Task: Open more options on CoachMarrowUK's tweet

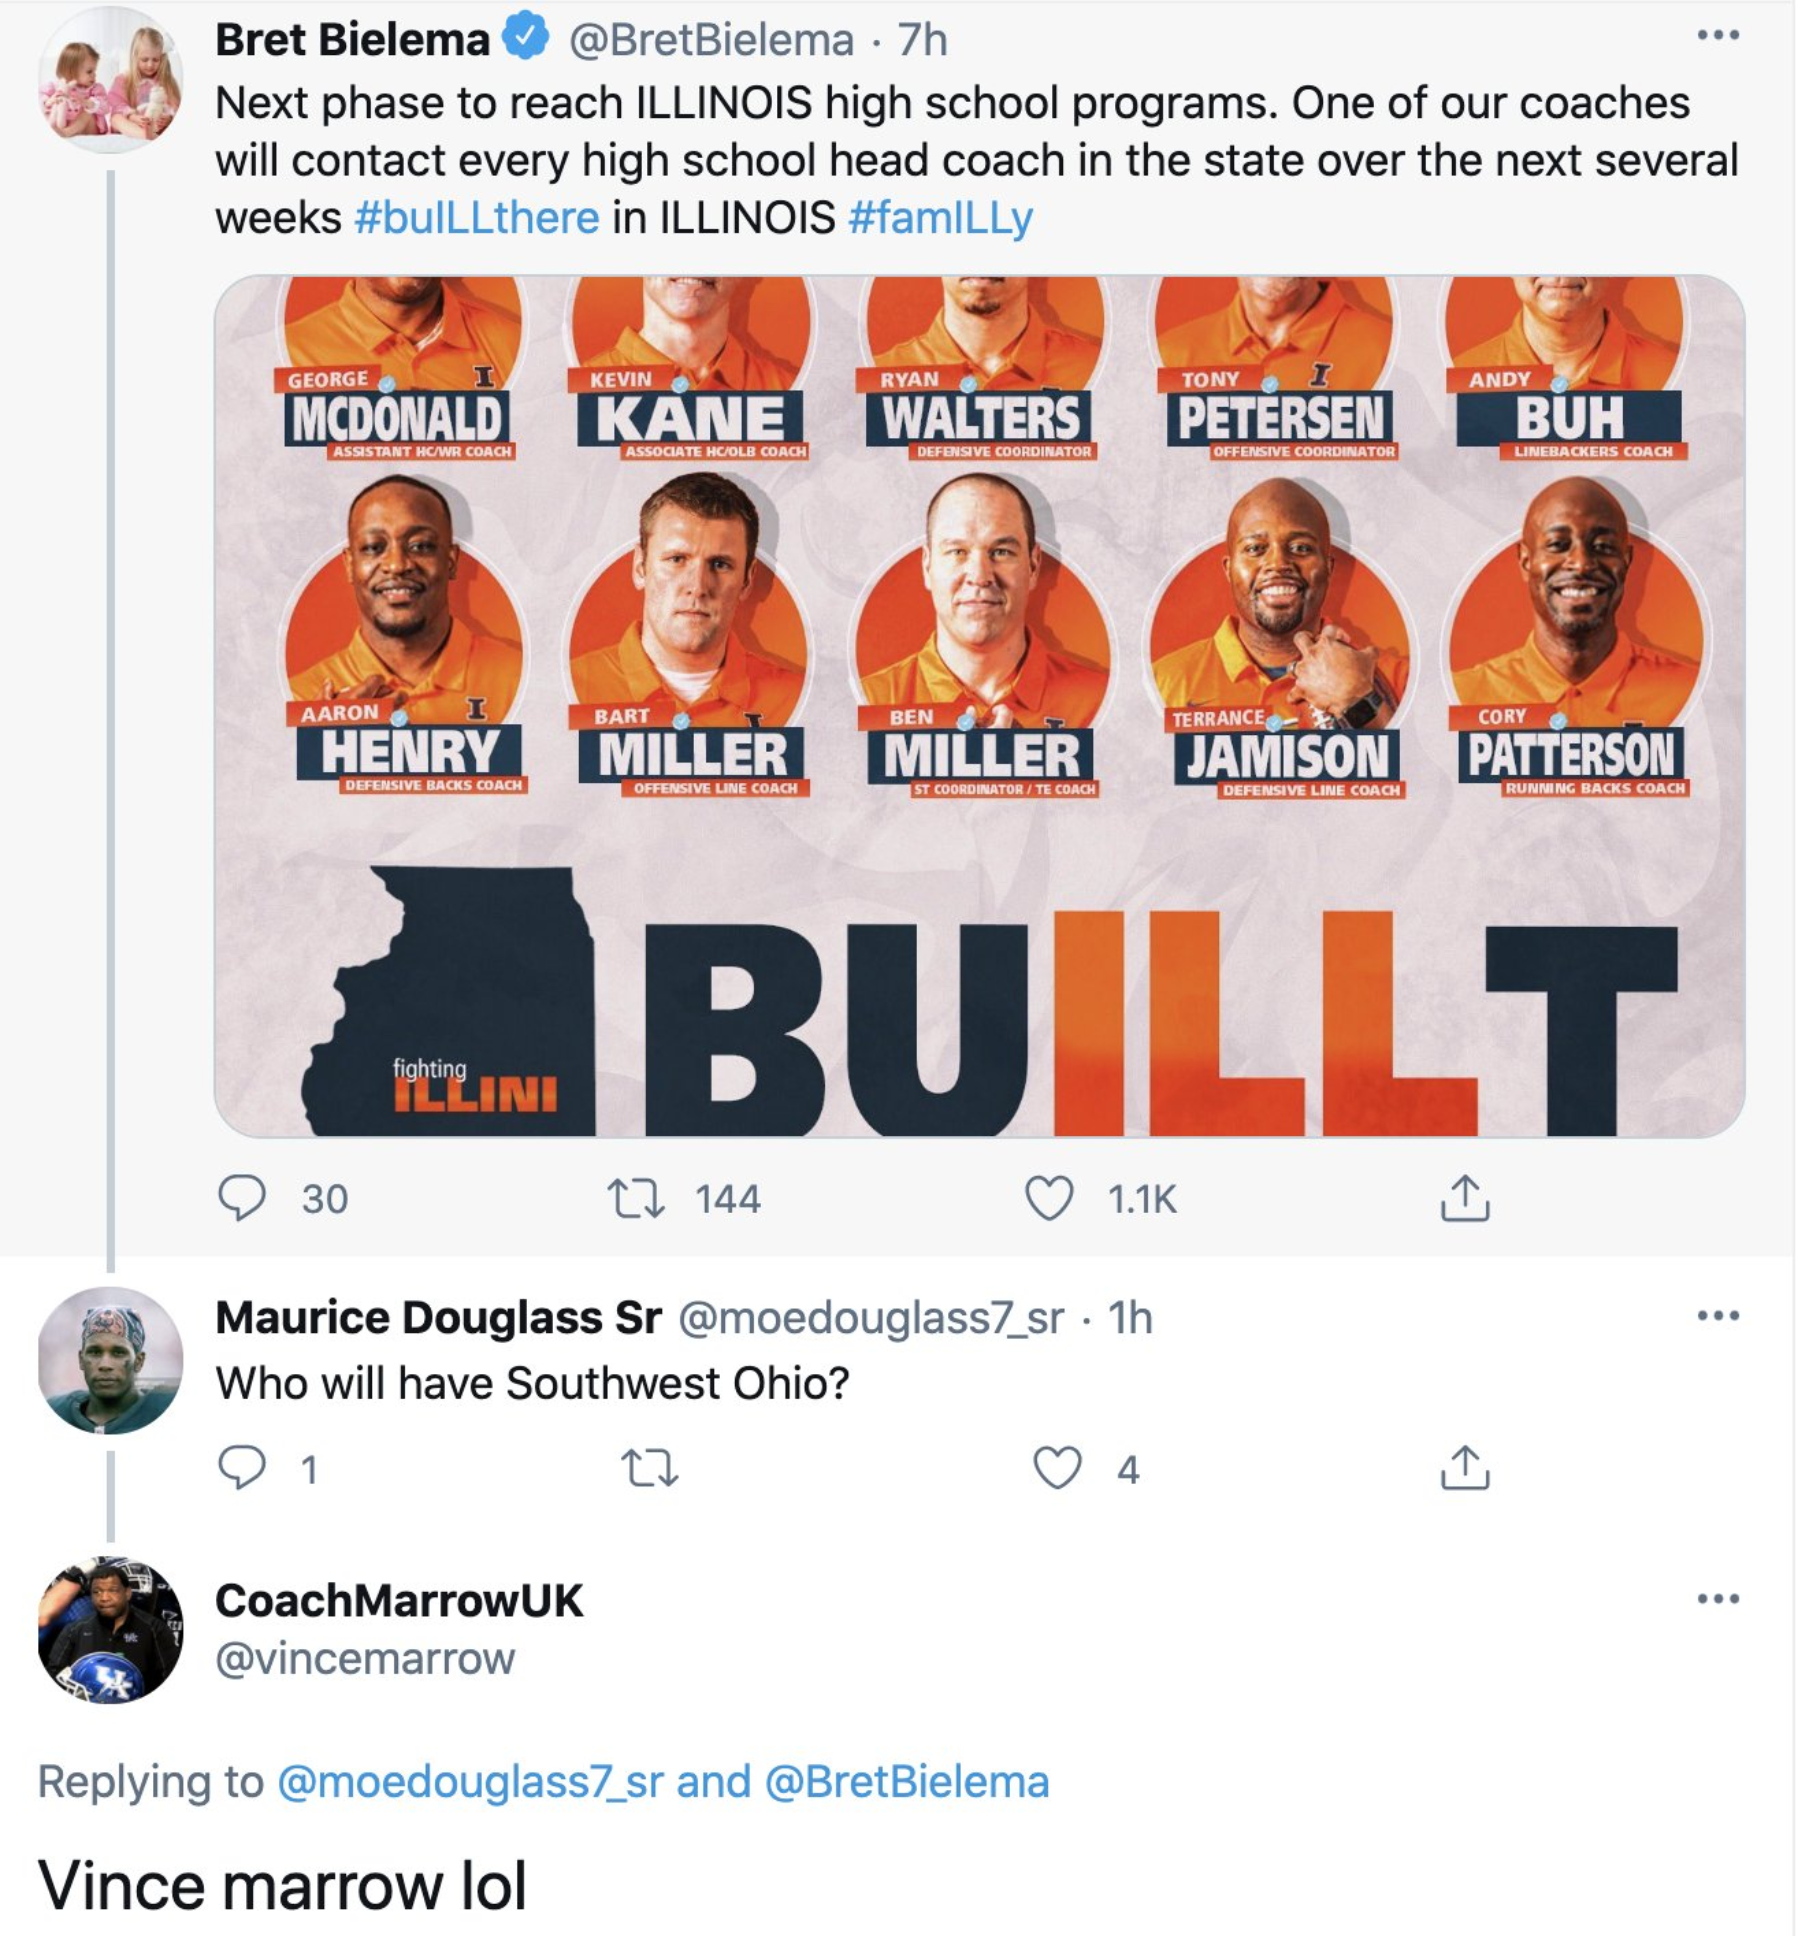Action: click(1718, 1599)
